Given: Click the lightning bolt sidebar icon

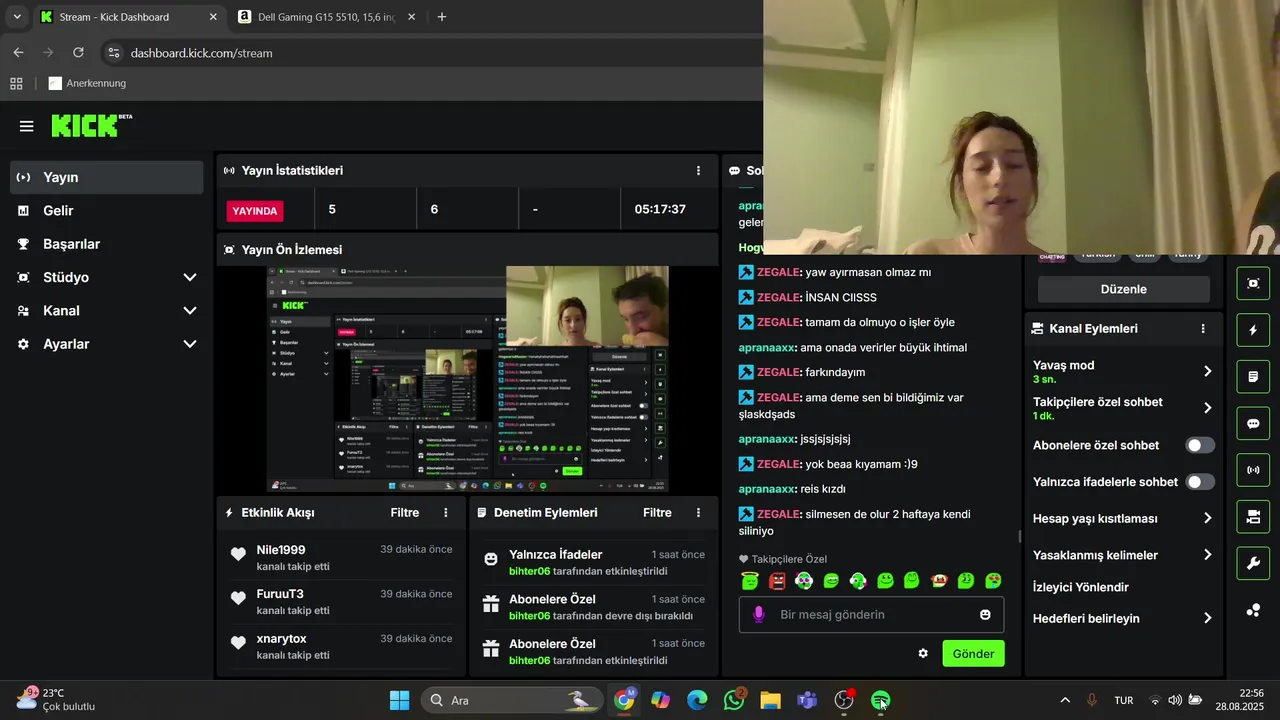Looking at the screenshot, I should click(1253, 330).
